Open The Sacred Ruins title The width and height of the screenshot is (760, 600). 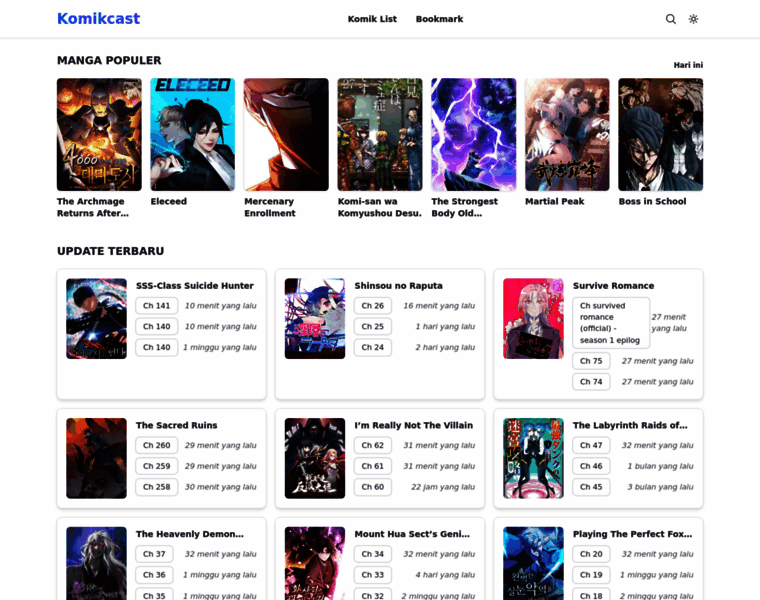coord(176,425)
